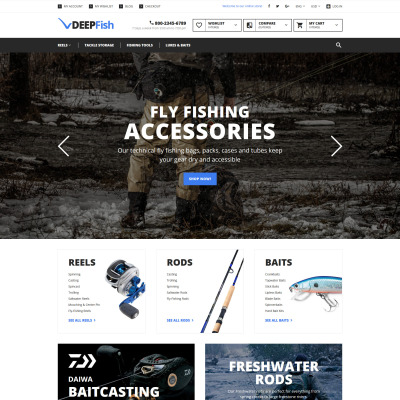400x400 pixels.
Task: Follow the See All Reels link
Action: [x=82, y=320]
